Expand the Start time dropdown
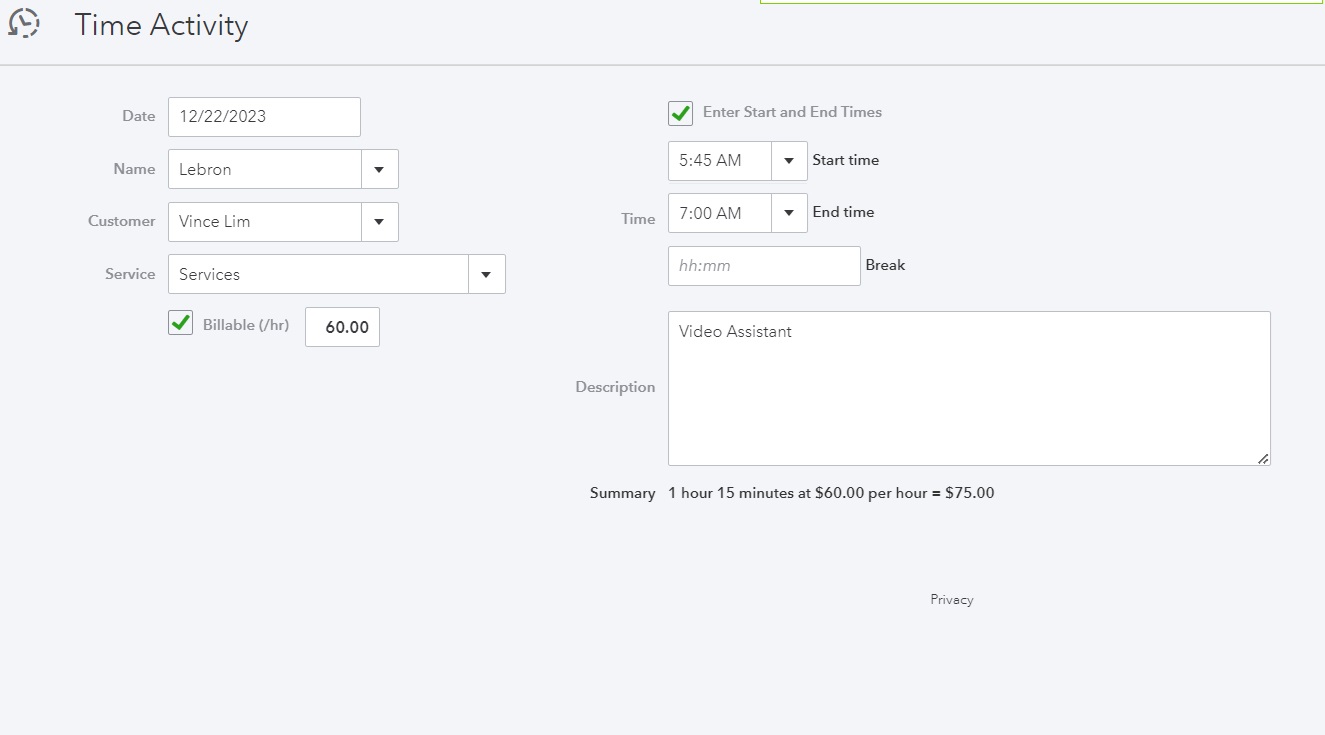The image size is (1325, 735). (x=789, y=161)
